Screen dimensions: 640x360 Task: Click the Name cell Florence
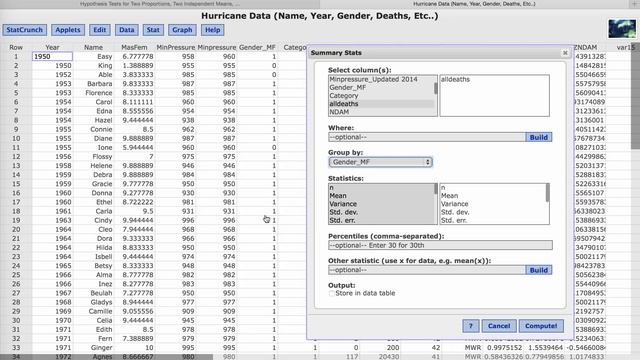coord(98,93)
